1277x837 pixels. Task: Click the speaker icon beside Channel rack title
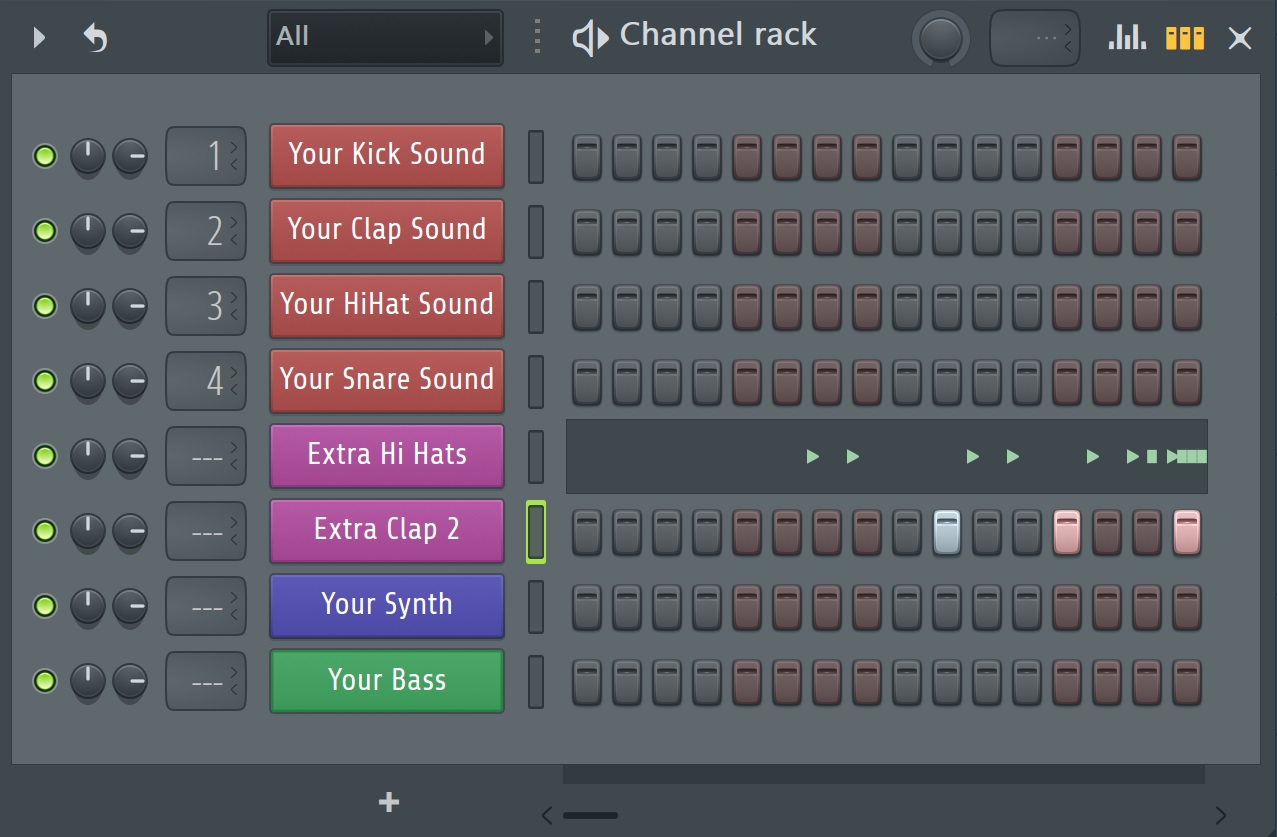pos(590,37)
